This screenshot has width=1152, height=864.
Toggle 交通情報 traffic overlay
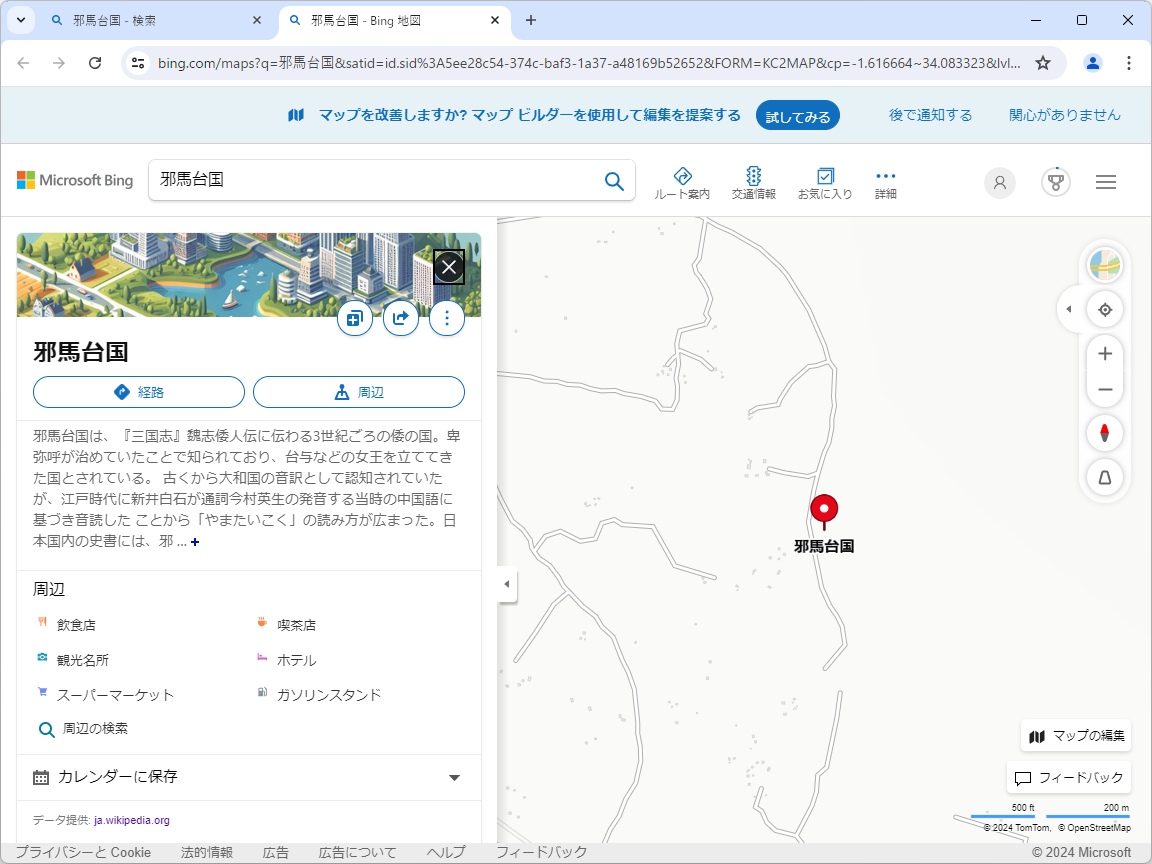[x=753, y=181]
